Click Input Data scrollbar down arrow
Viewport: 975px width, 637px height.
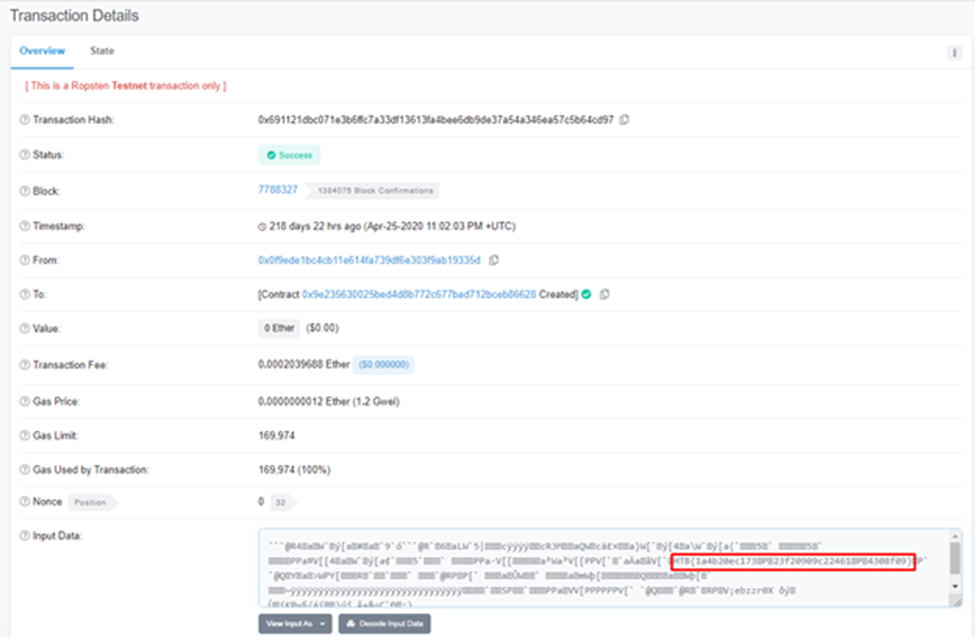coord(955,586)
